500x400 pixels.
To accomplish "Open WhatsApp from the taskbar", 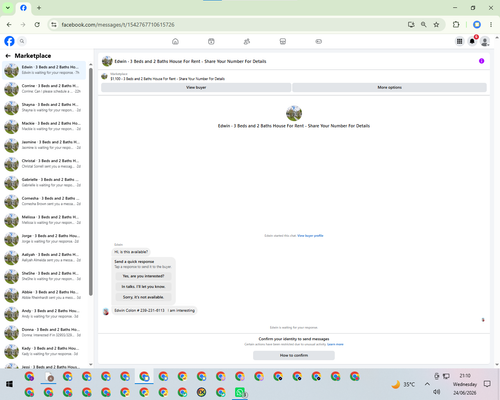I will pos(240,392).
